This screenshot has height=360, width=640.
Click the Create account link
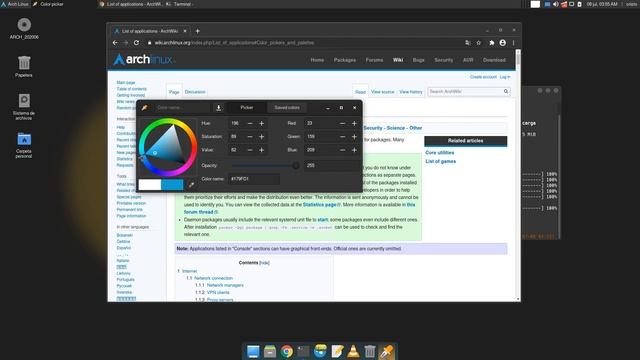coord(483,77)
